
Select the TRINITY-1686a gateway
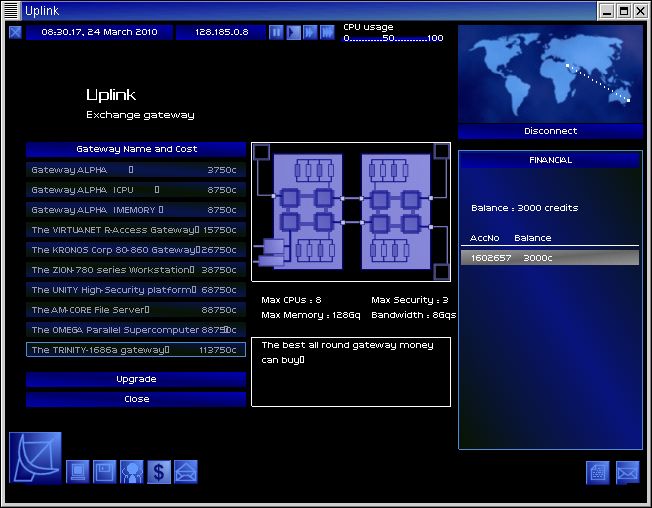coord(136,350)
